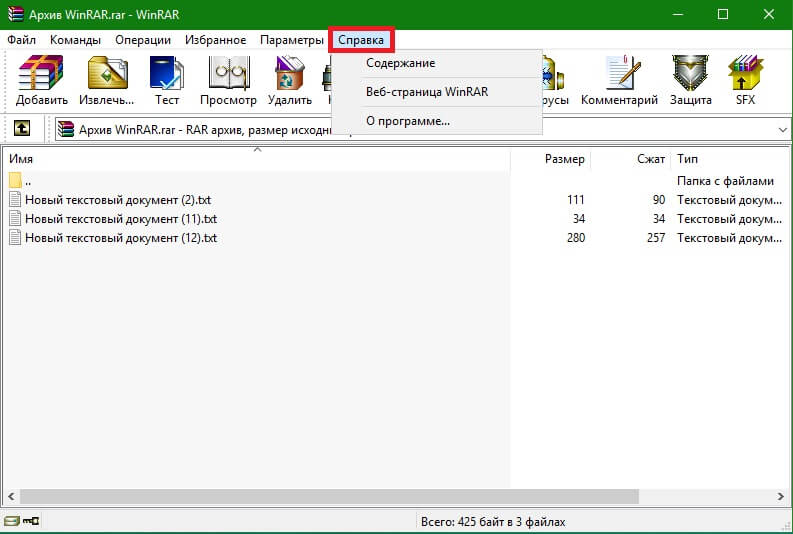
Task: Open the Избранное menu
Action: point(215,40)
